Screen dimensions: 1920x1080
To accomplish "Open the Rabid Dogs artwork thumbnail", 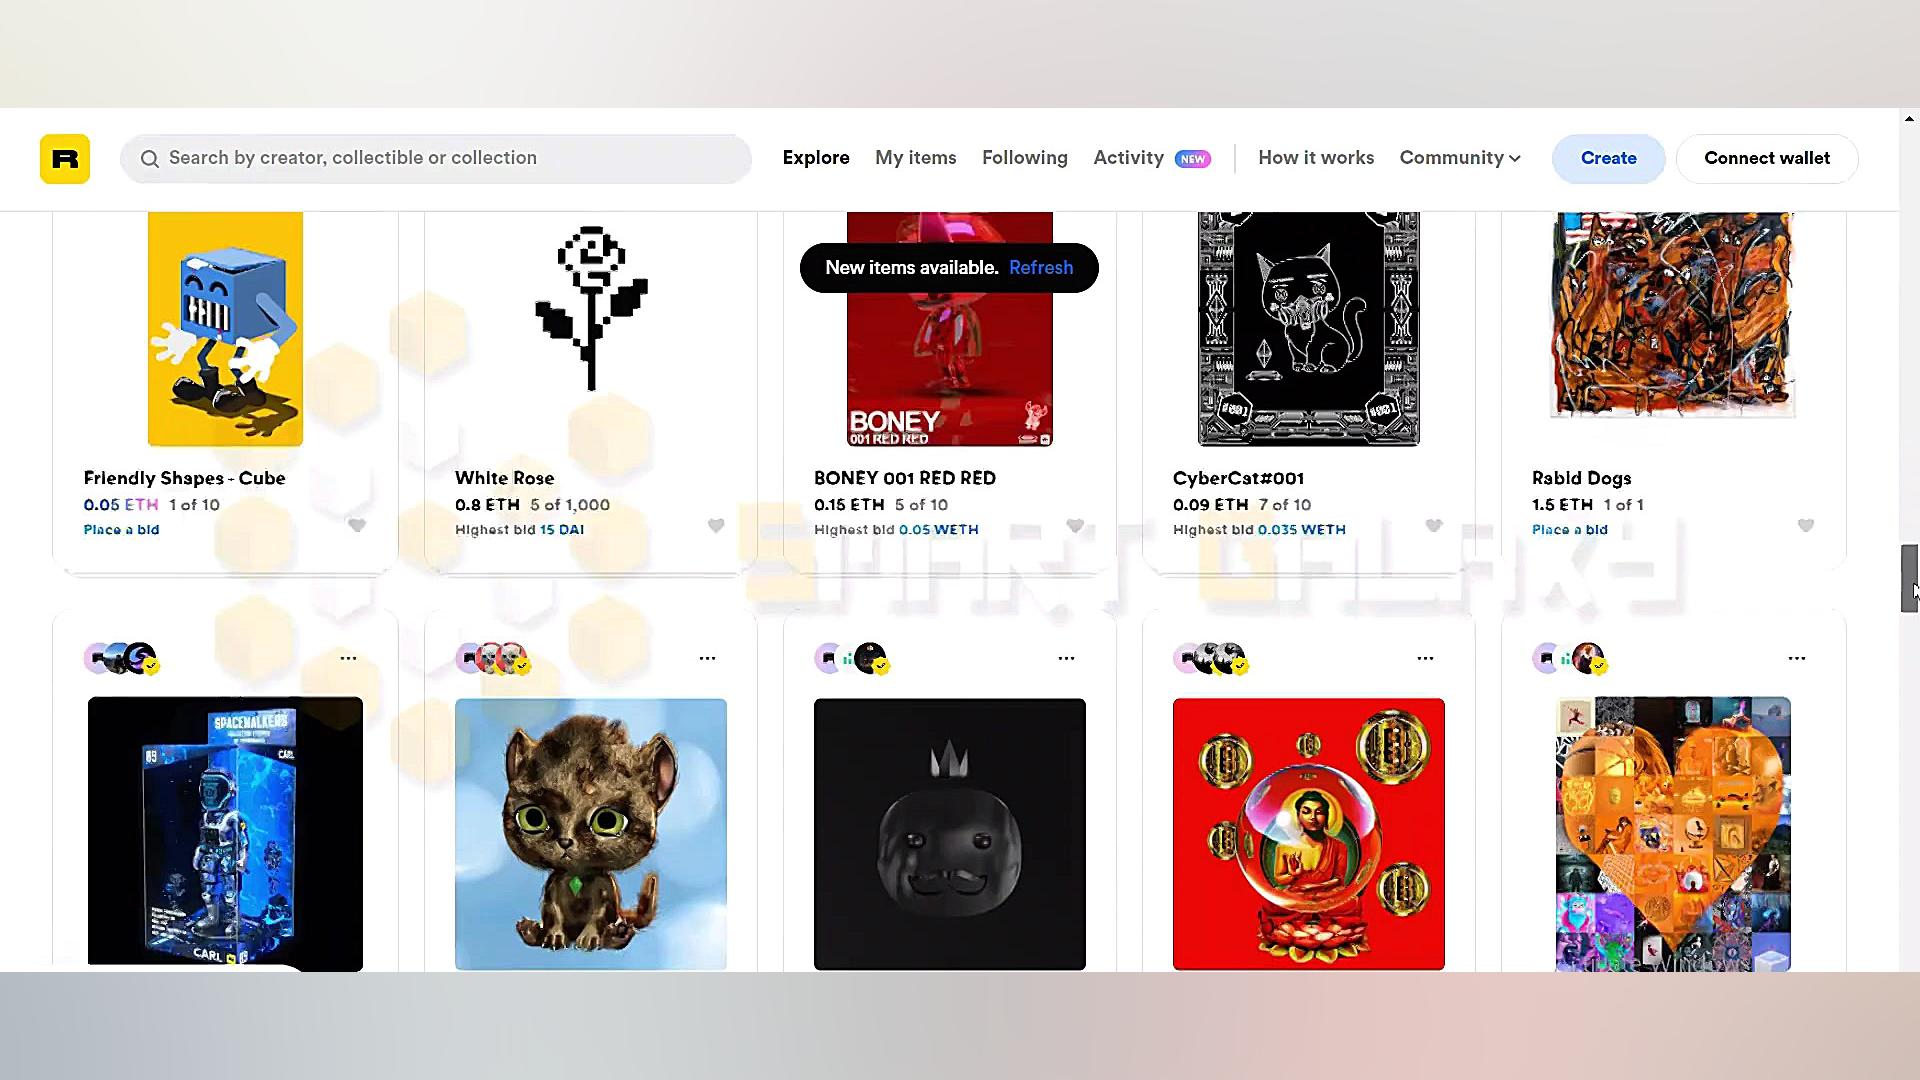I will (1673, 314).
